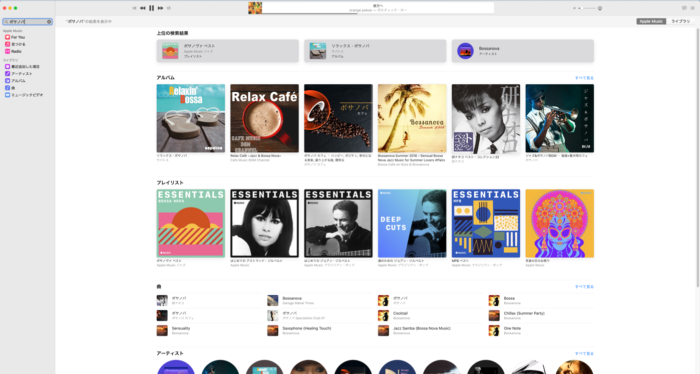700x374 pixels.
Task: Open the first purple artist avatar
Action: (x=176, y=367)
